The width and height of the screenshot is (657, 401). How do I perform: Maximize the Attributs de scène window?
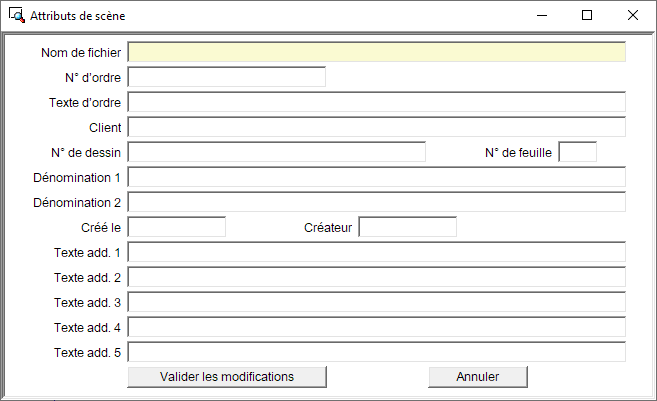587,16
